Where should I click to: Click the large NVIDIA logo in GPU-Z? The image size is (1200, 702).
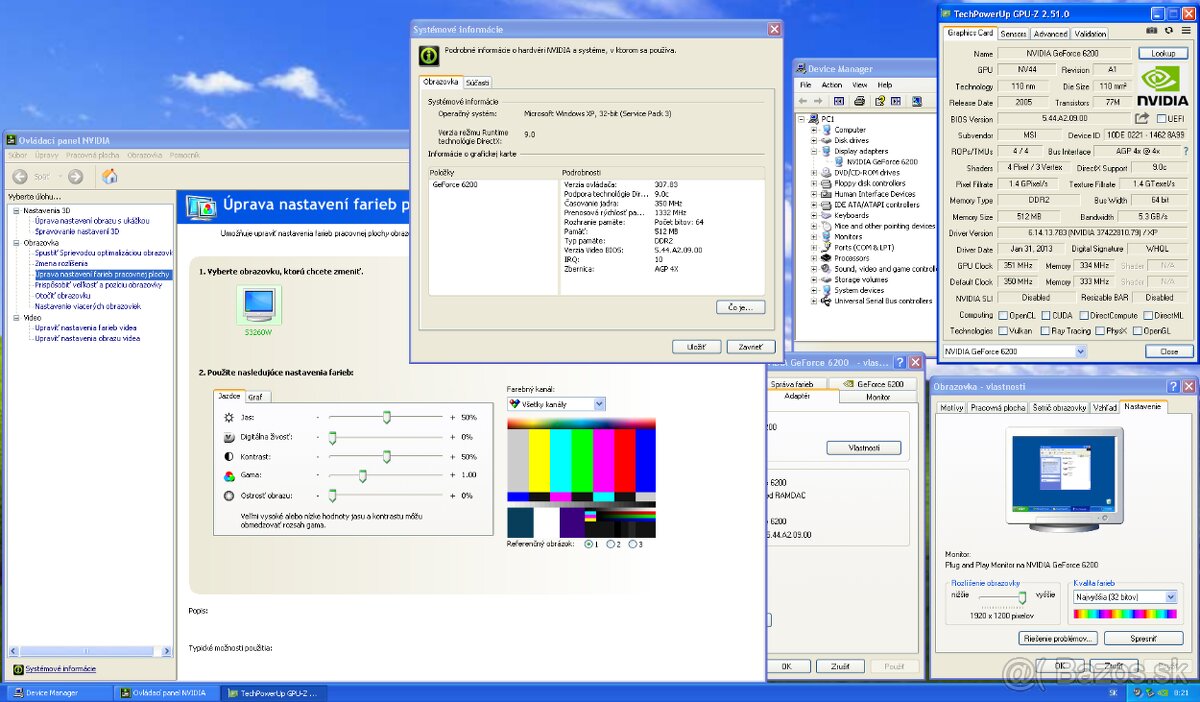(1164, 84)
